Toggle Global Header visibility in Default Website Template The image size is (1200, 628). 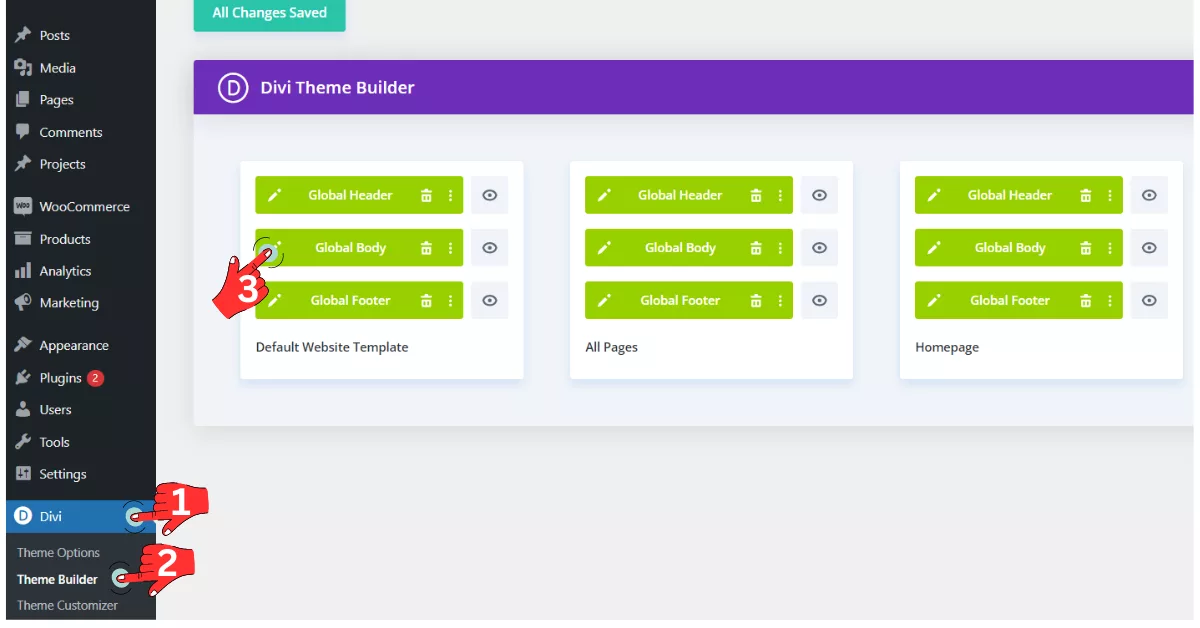click(489, 195)
